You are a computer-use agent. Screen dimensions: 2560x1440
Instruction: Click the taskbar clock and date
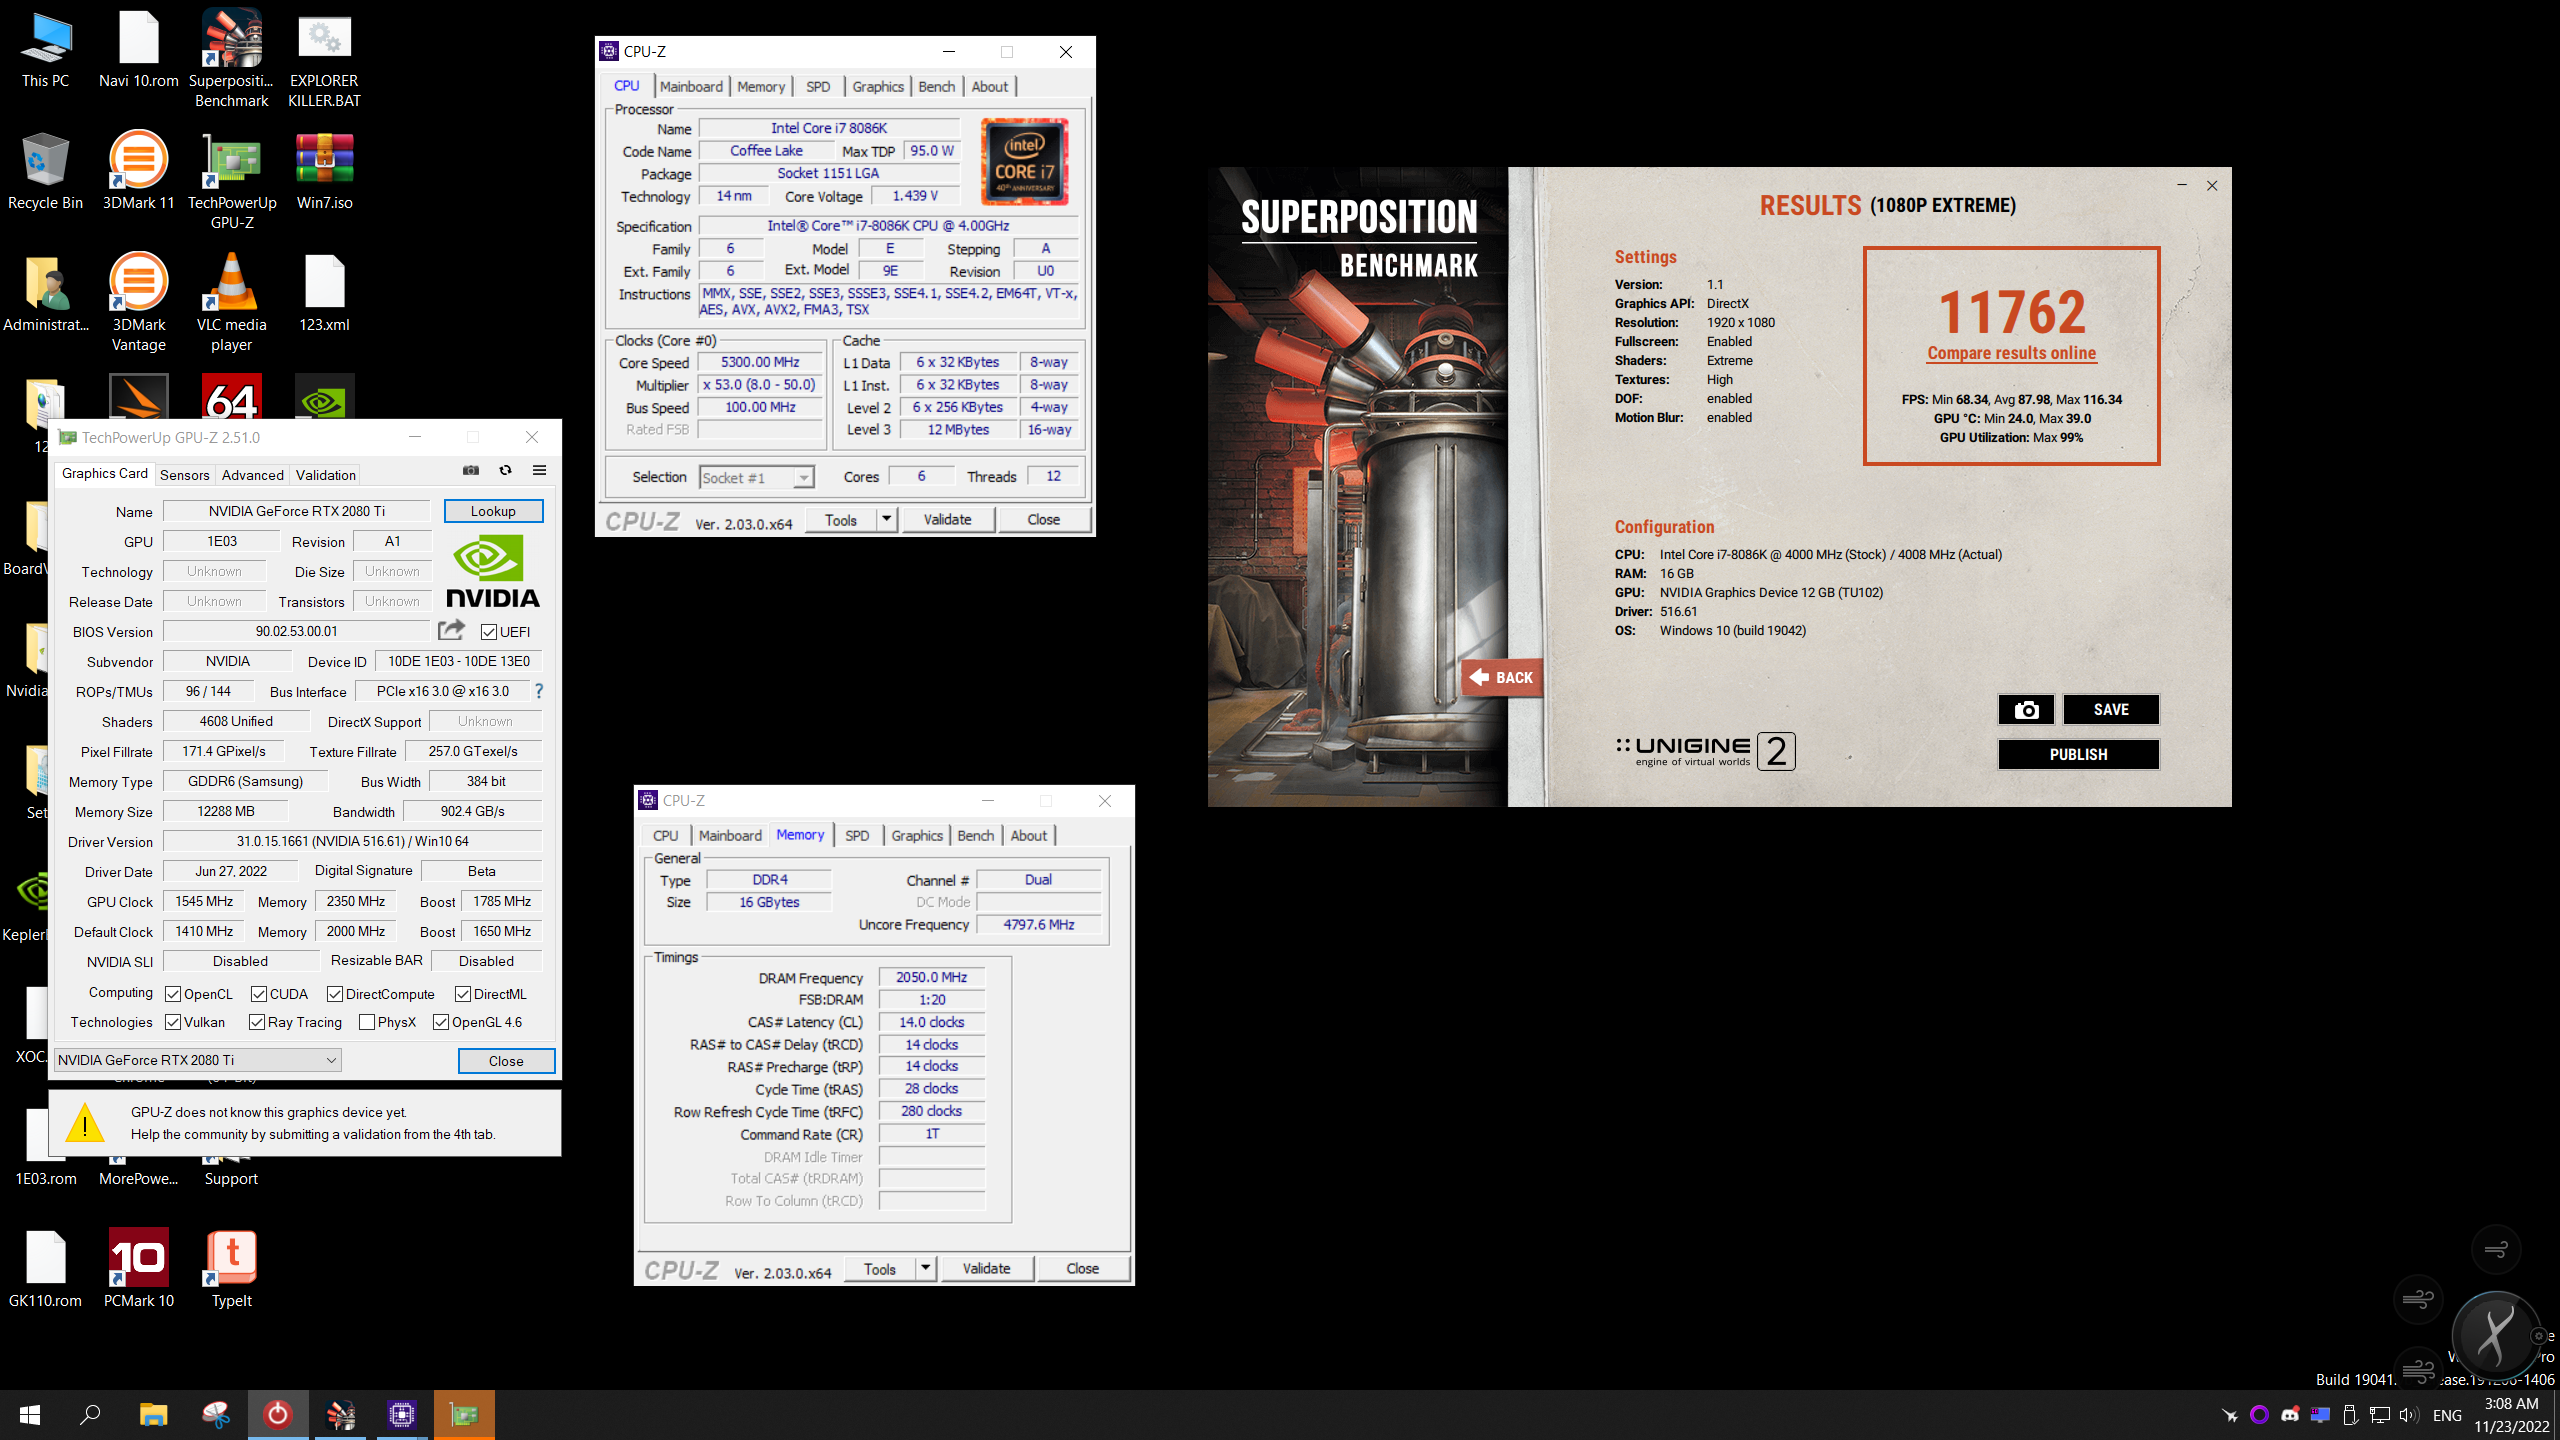click(x=2511, y=1415)
